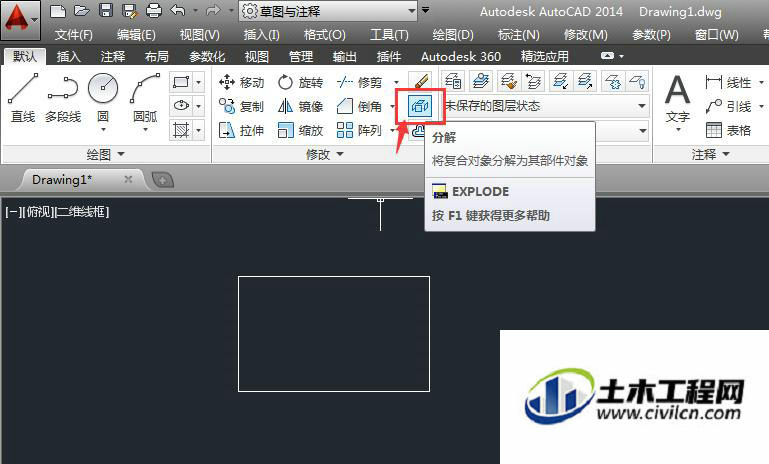Viewport: 769px width, 464px height.
Task: Activate the Stretch (拉伸) tool
Action: click(x=241, y=130)
